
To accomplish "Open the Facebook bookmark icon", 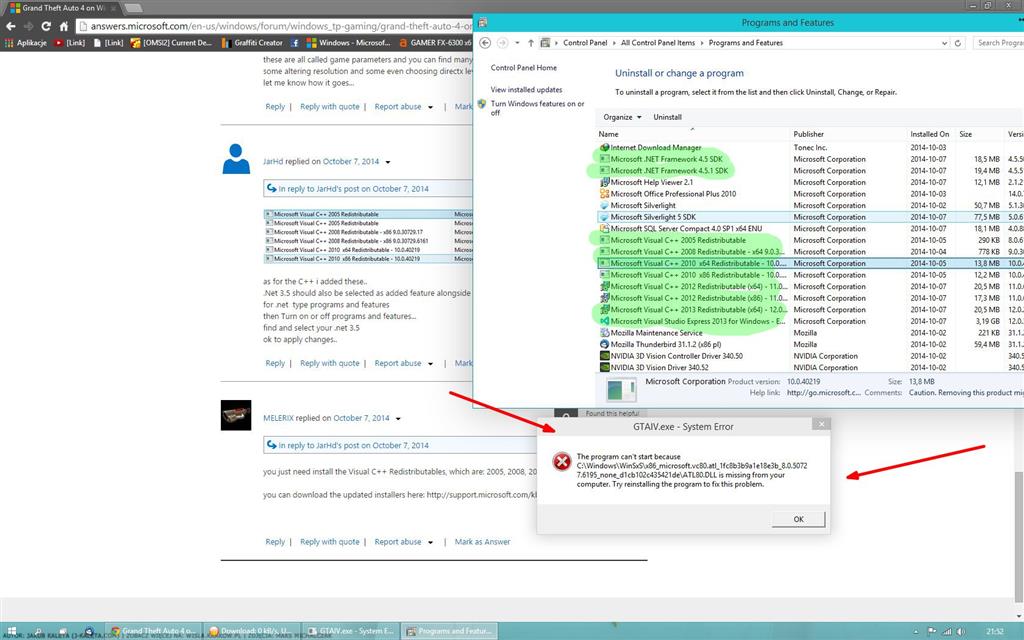I will pyautogui.click(x=295, y=42).
